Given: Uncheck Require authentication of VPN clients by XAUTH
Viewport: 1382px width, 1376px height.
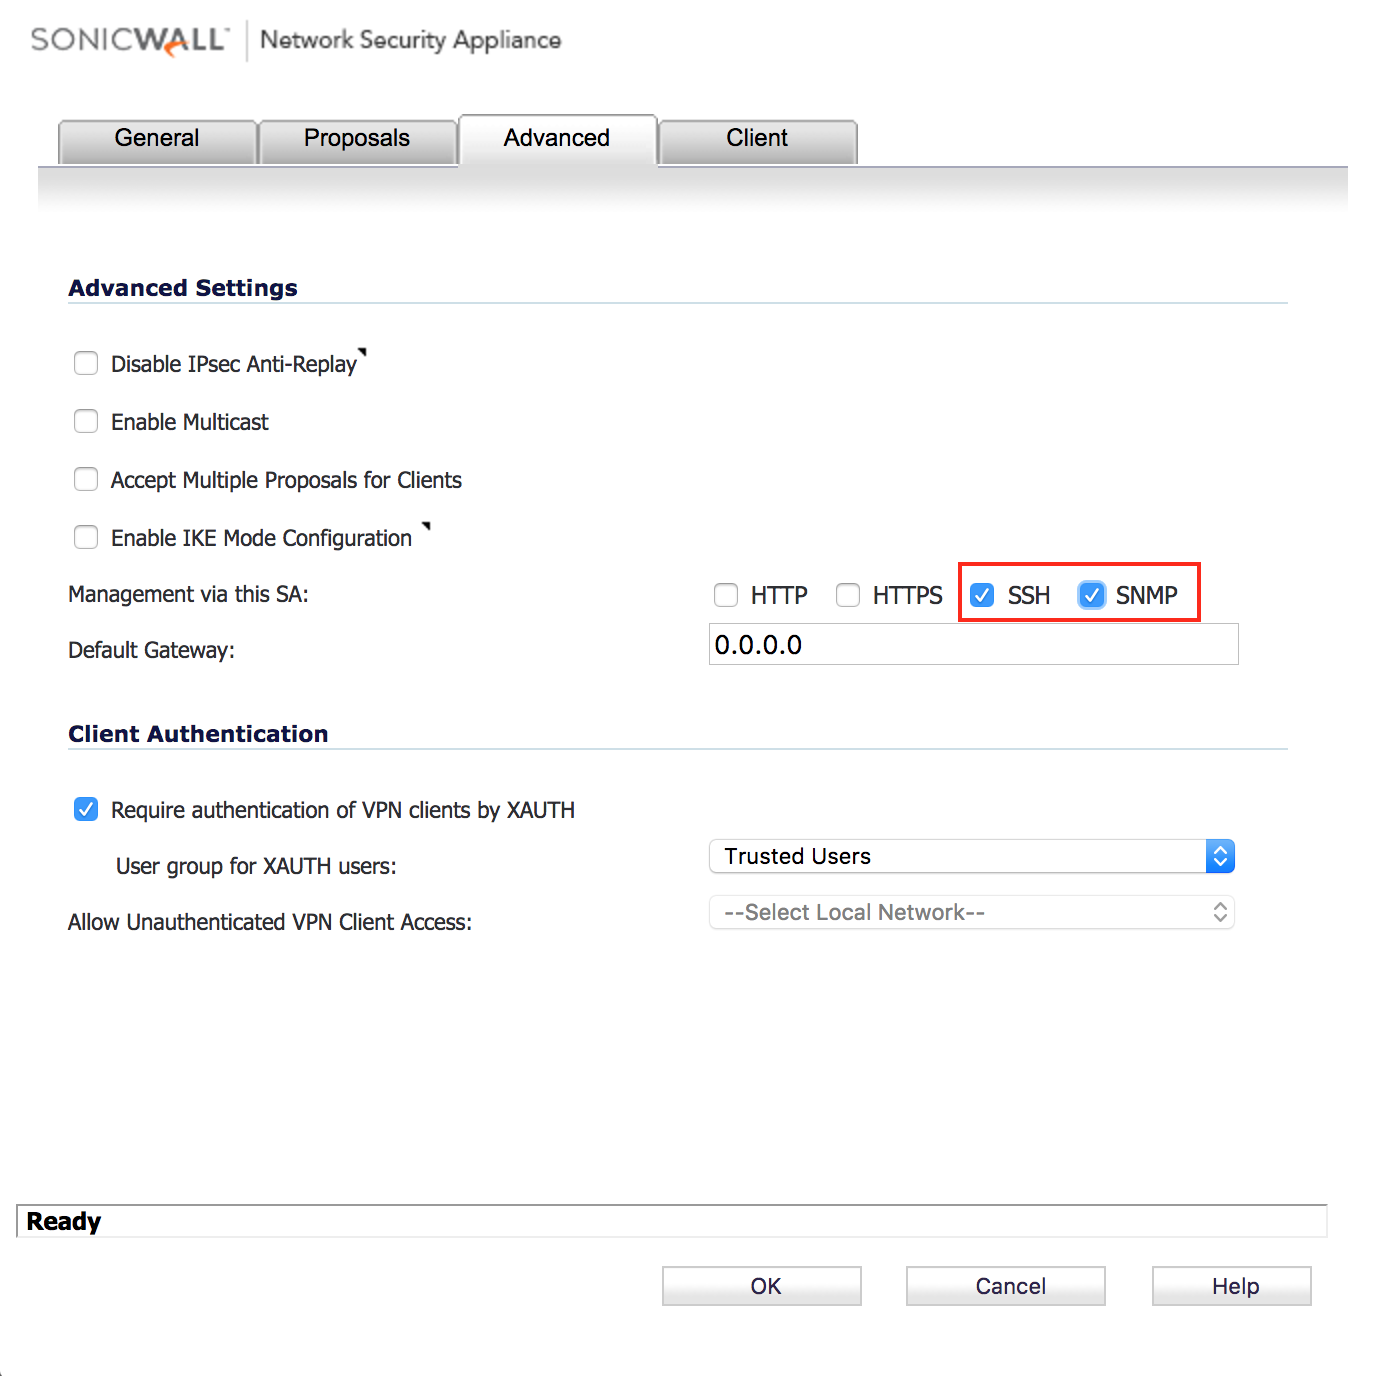Looking at the screenshot, I should point(86,809).
